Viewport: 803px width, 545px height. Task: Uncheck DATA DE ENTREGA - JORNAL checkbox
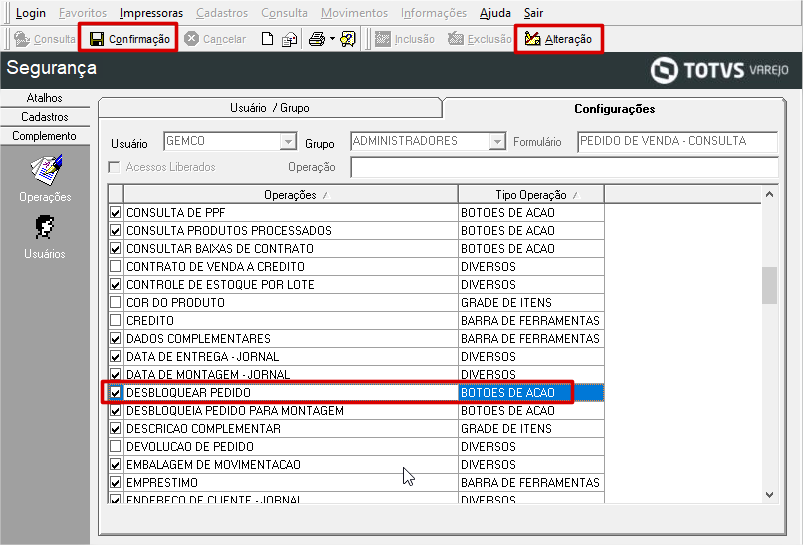(x=116, y=357)
